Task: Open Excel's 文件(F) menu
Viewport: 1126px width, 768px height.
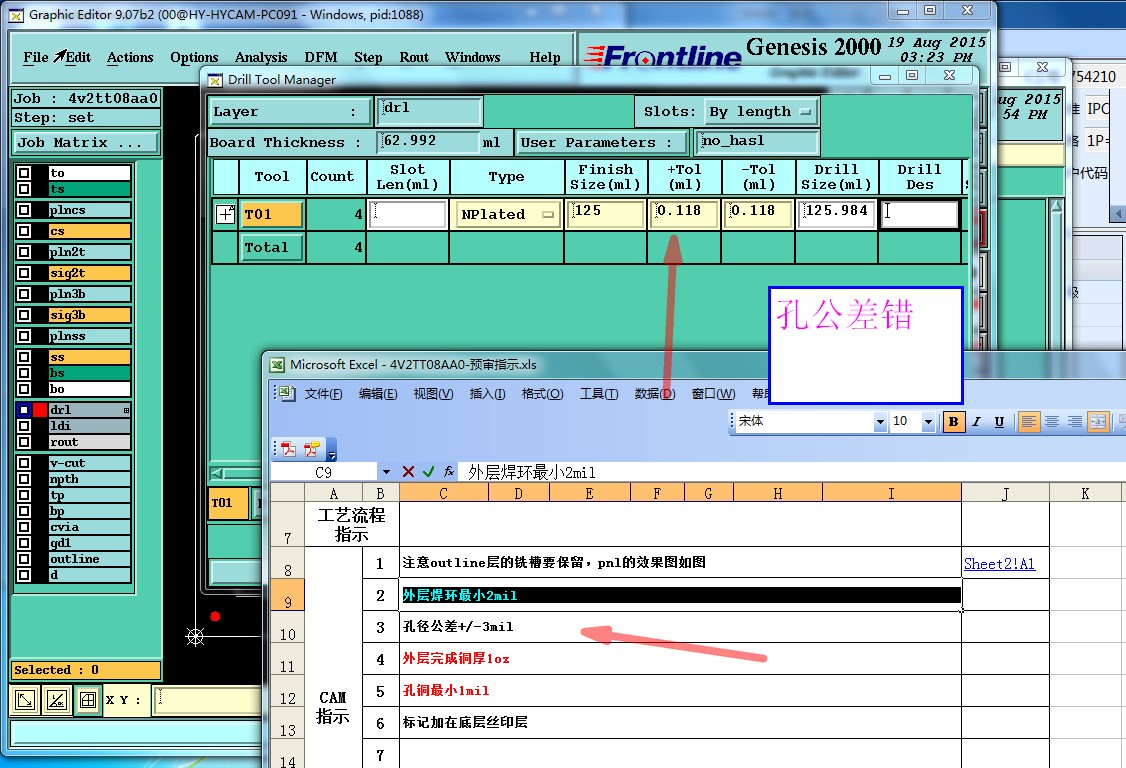Action: (x=323, y=394)
